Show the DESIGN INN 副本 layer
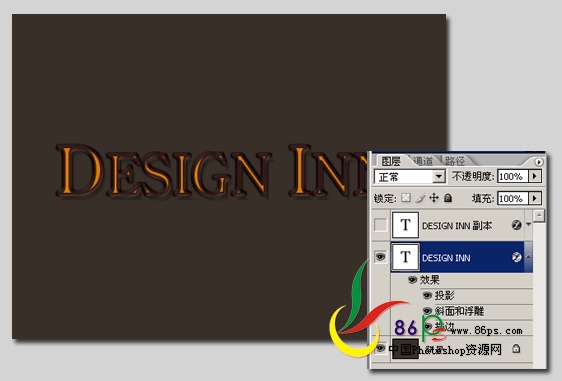The width and height of the screenshot is (562, 381). tap(380, 225)
